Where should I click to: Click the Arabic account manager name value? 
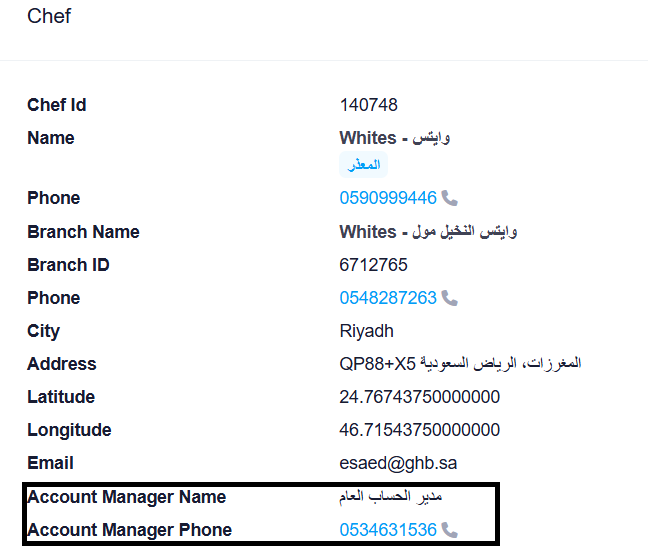tap(391, 496)
